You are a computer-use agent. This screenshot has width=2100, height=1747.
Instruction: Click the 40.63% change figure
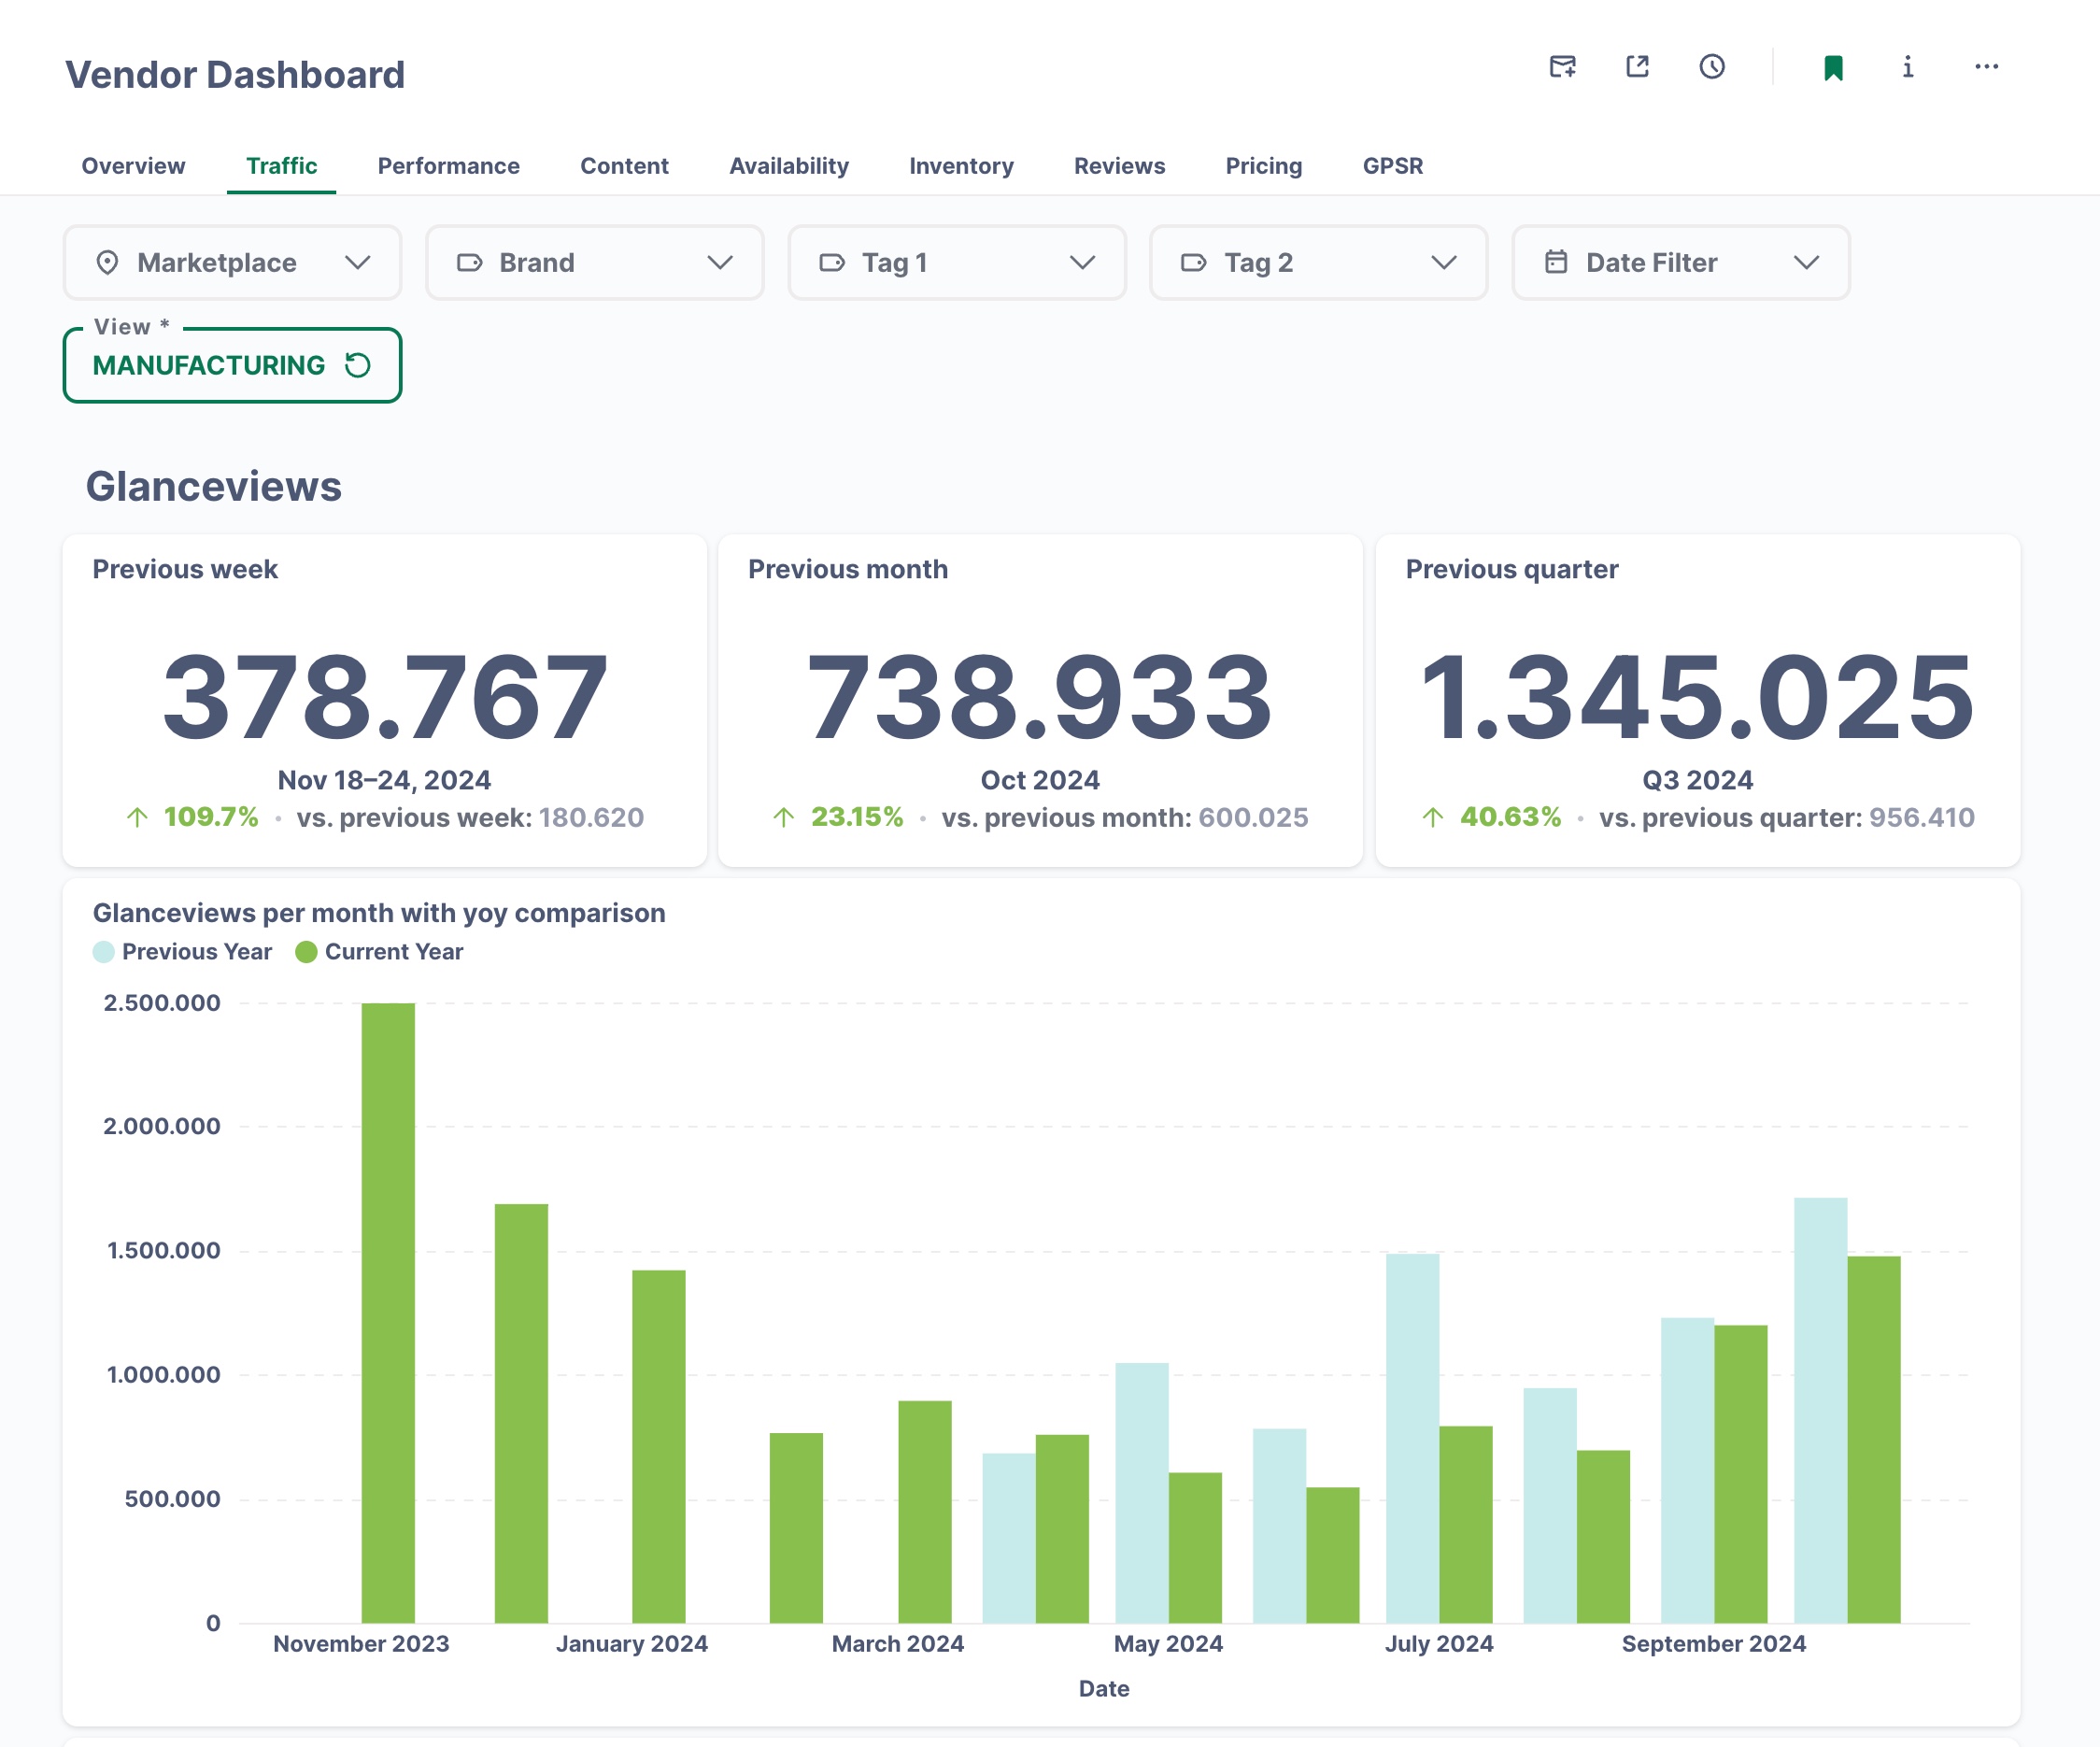click(x=1510, y=817)
